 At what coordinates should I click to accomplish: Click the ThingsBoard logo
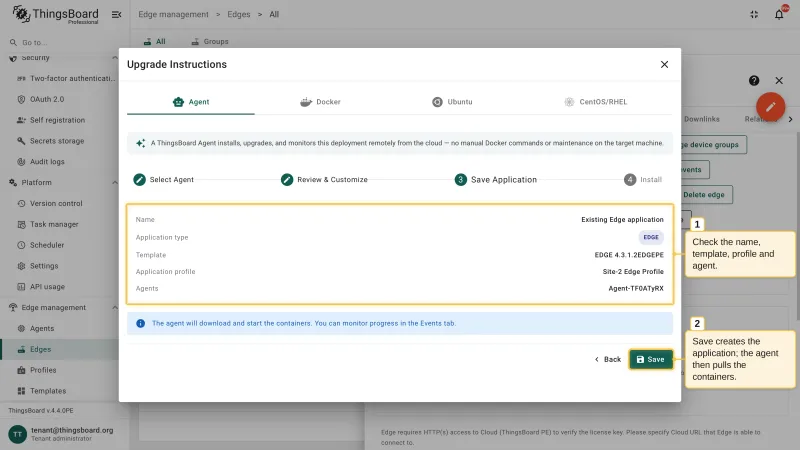(55, 14)
